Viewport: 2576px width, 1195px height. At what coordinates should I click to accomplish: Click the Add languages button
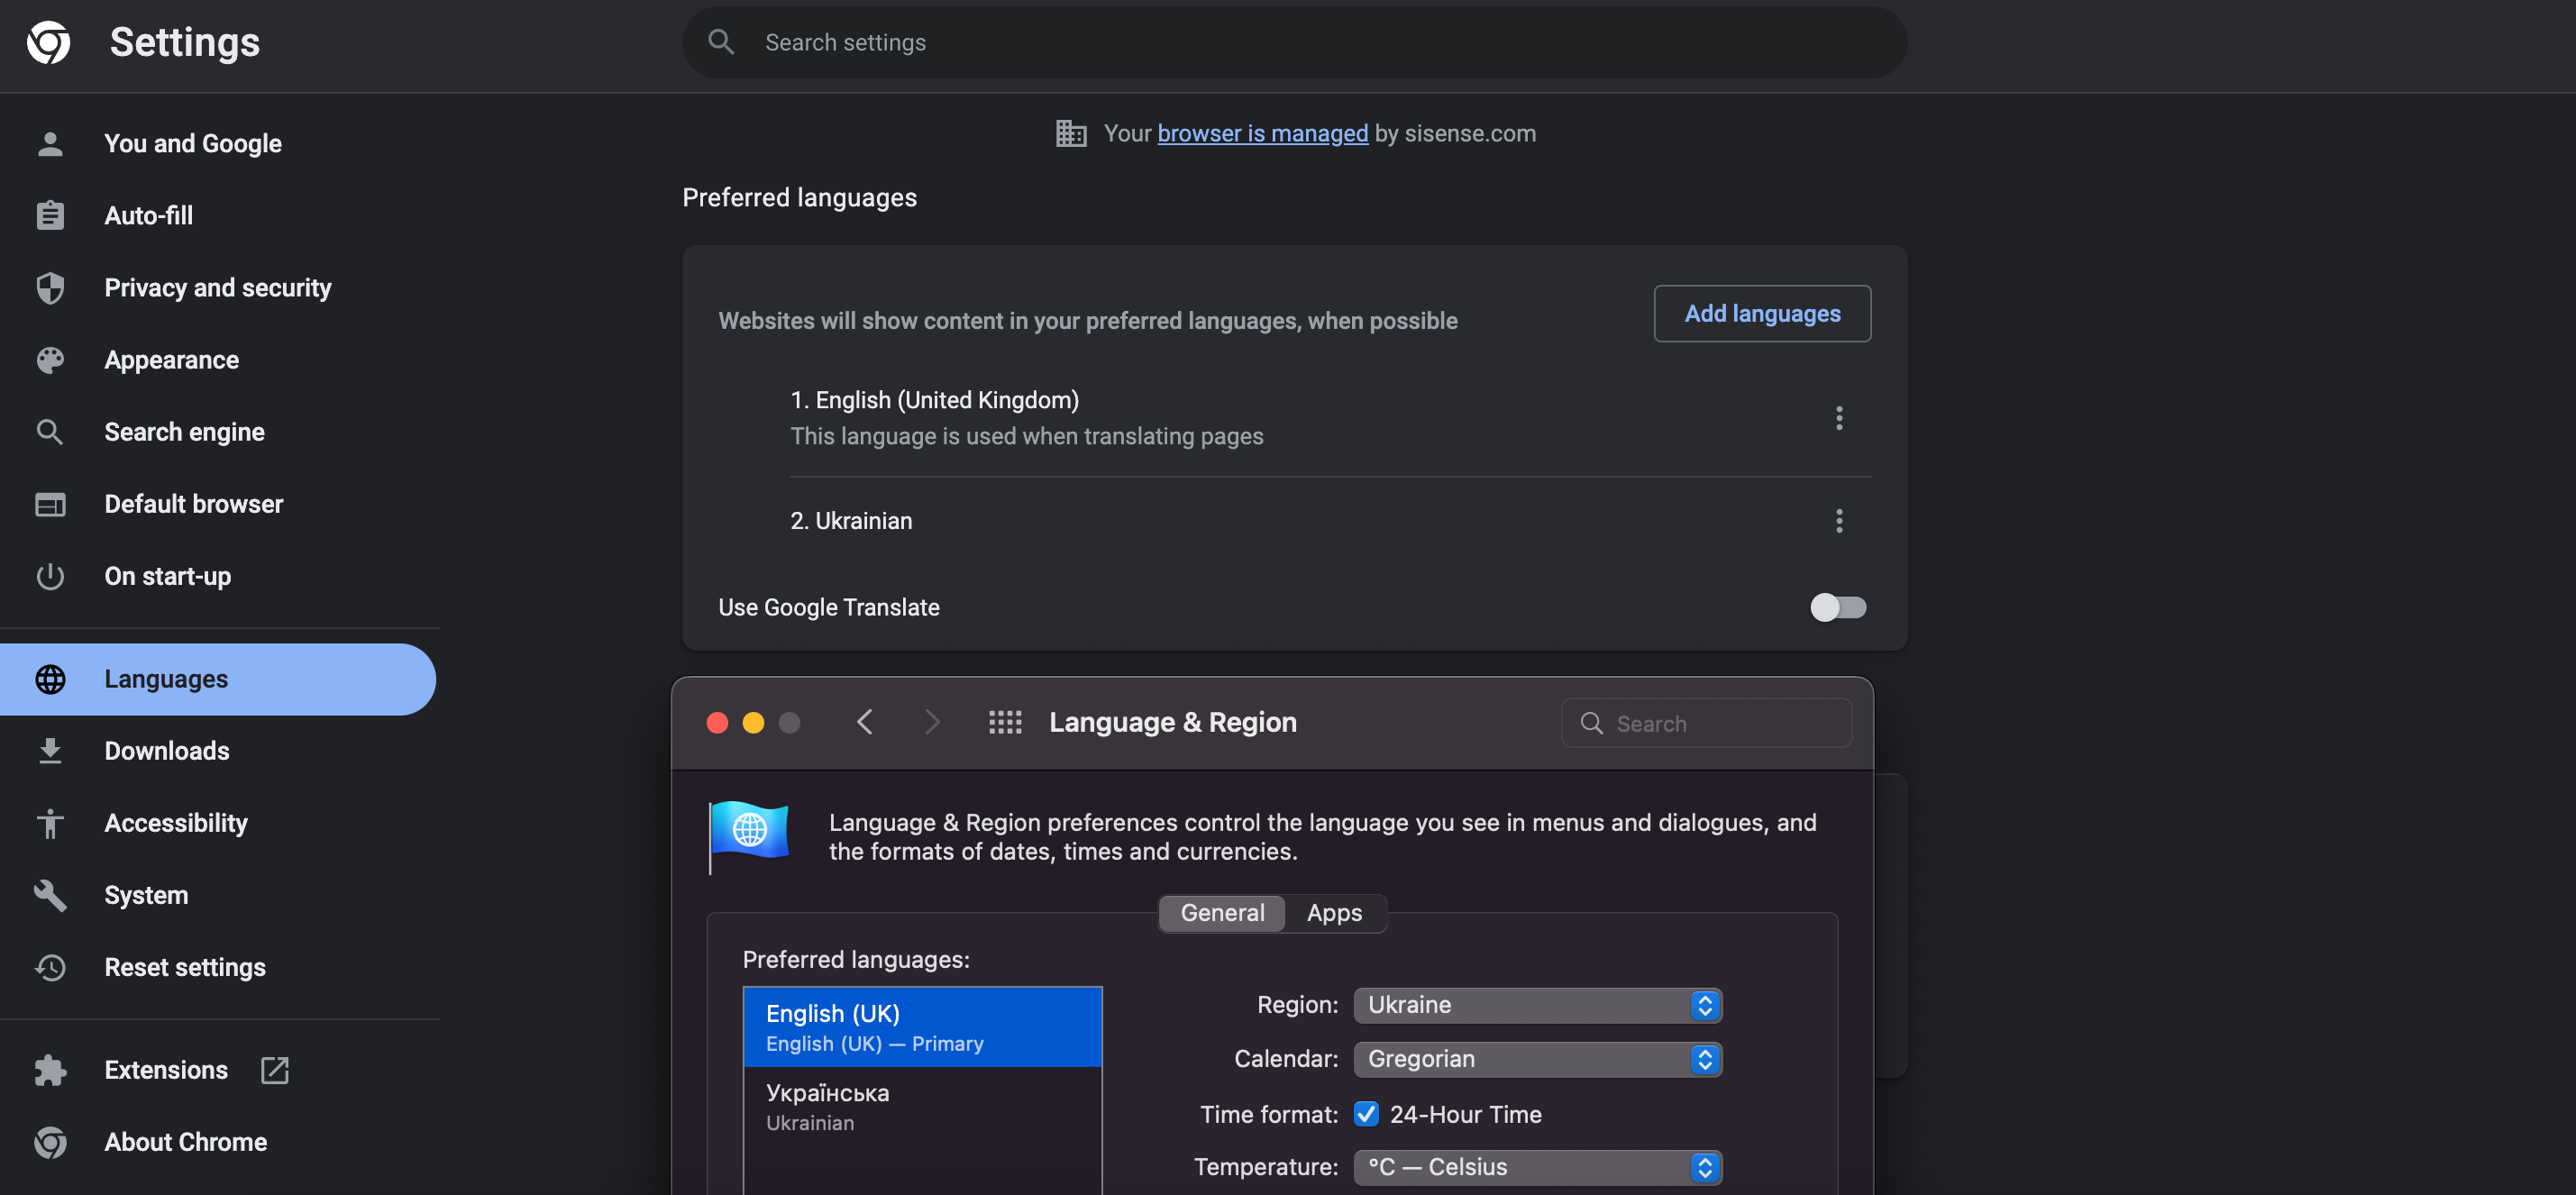coord(1762,313)
